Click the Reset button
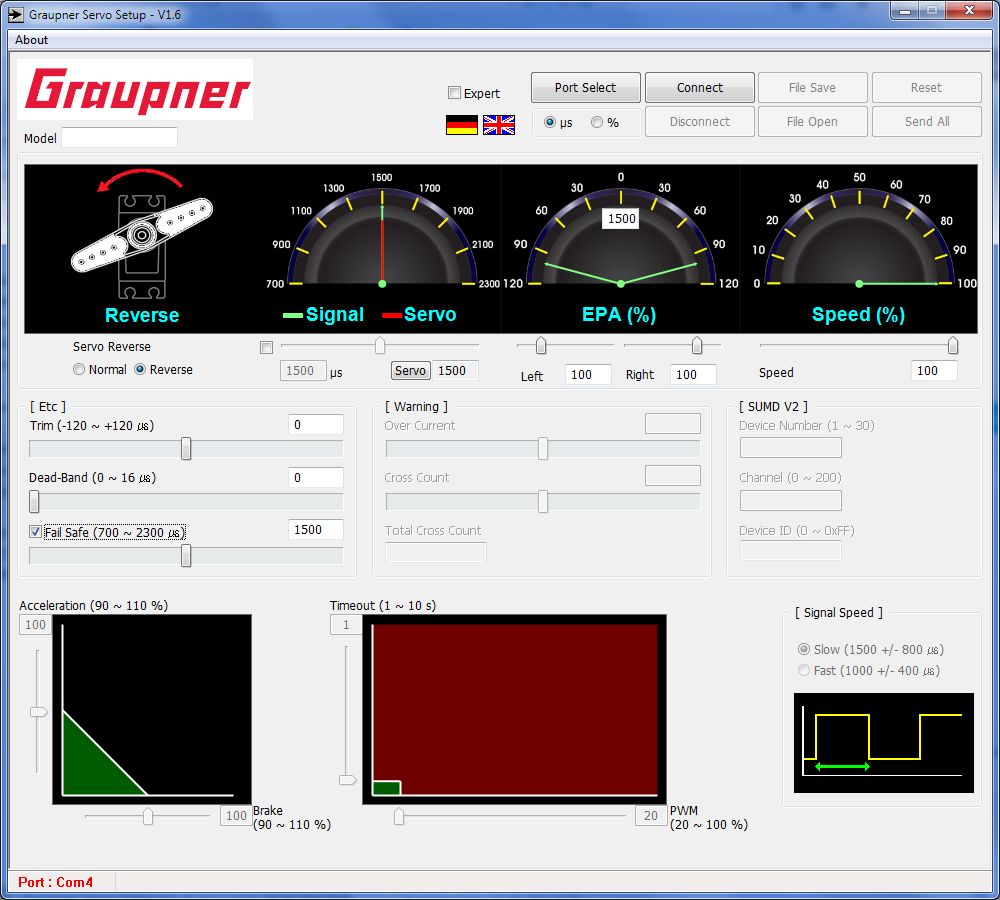This screenshot has width=1000, height=900. coord(927,87)
